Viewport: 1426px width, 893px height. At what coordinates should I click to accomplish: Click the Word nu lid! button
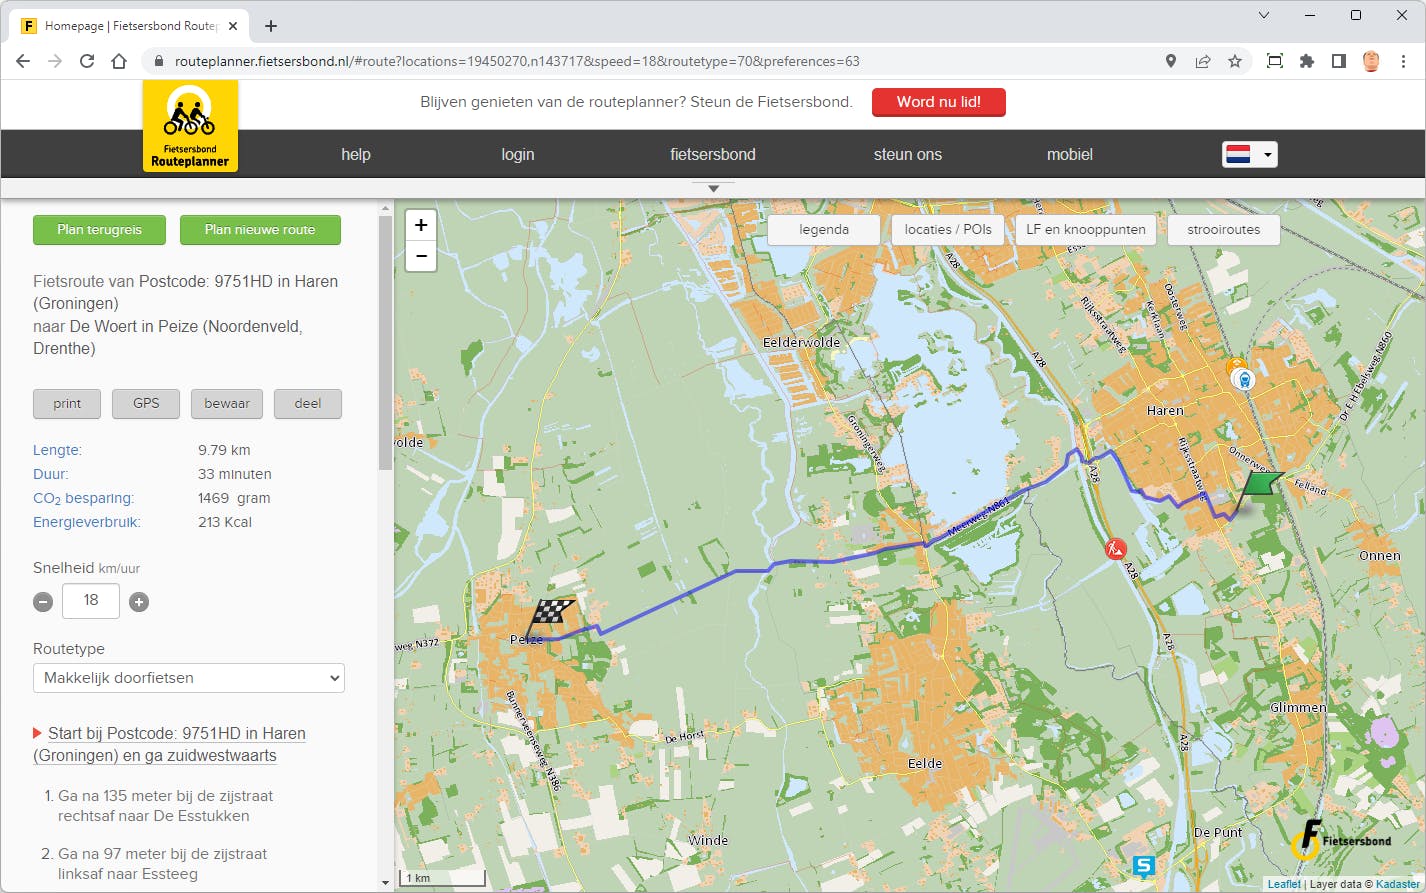point(938,102)
